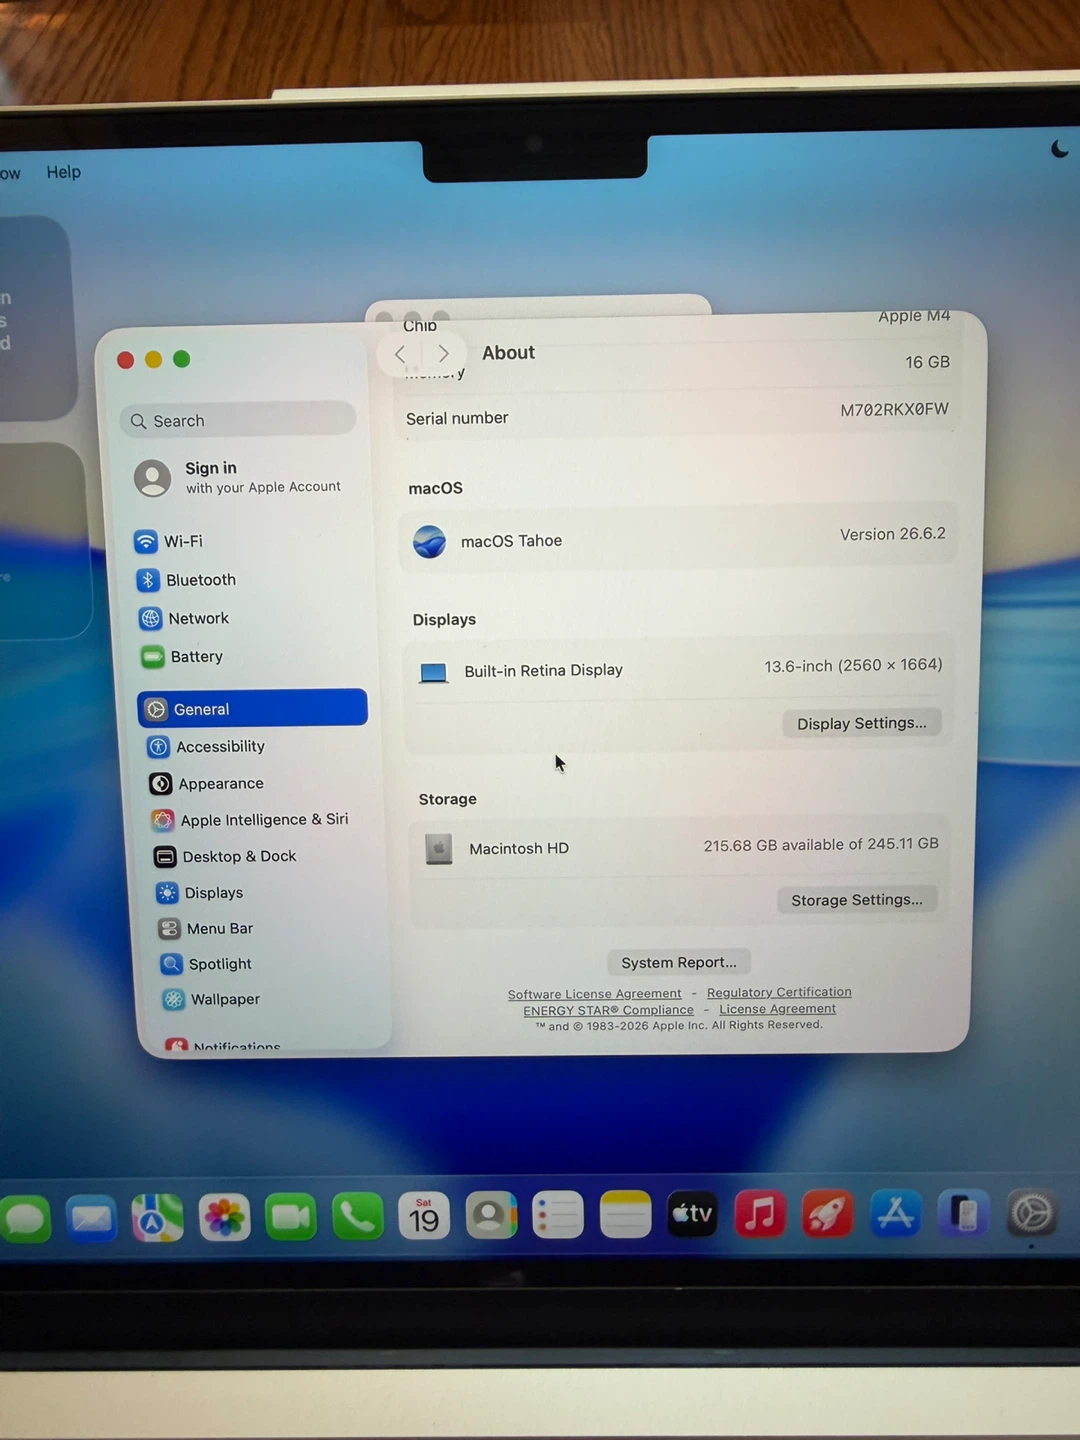Go forward with the right chevron
The height and width of the screenshot is (1440, 1080).
tap(443, 353)
